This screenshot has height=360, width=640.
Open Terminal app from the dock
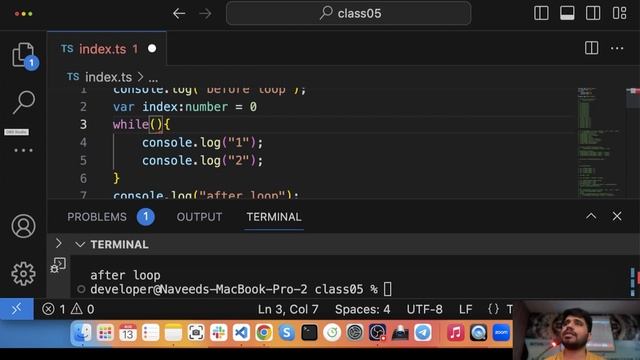pyautogui.click(x=309, y=333)
